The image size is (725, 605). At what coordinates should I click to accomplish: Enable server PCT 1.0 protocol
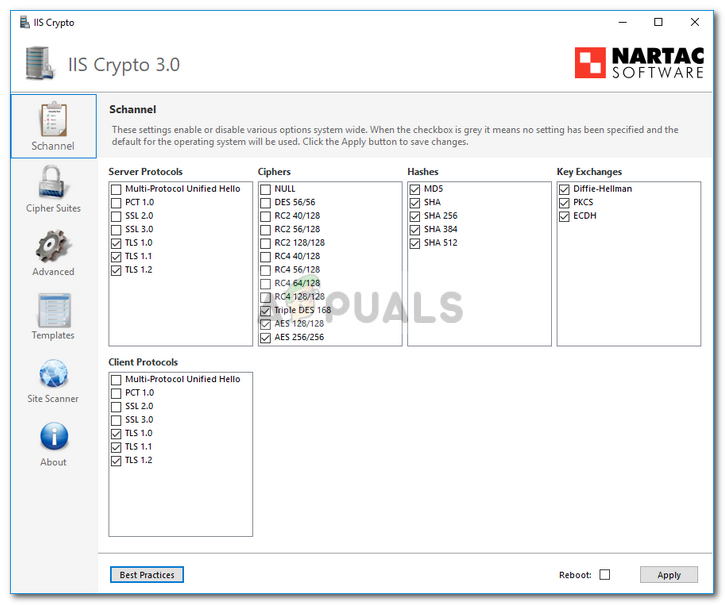(x=116, y=203)
